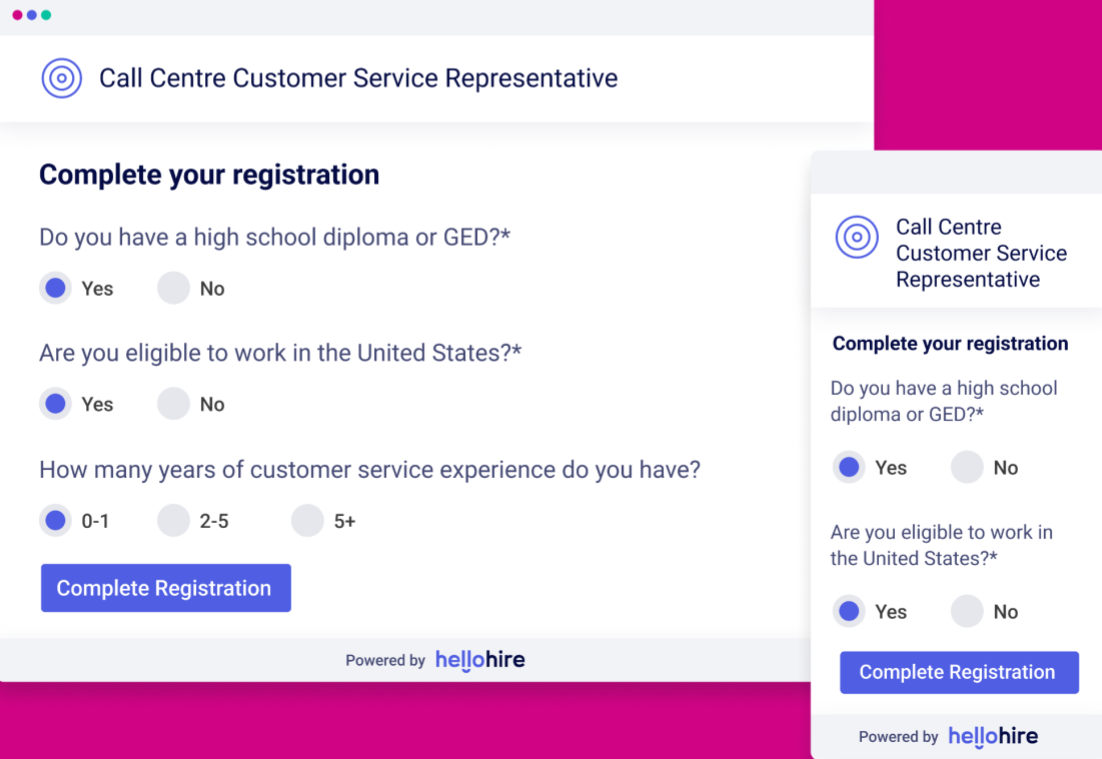Click the hellohire logo in the mobile preview footer

993,736
